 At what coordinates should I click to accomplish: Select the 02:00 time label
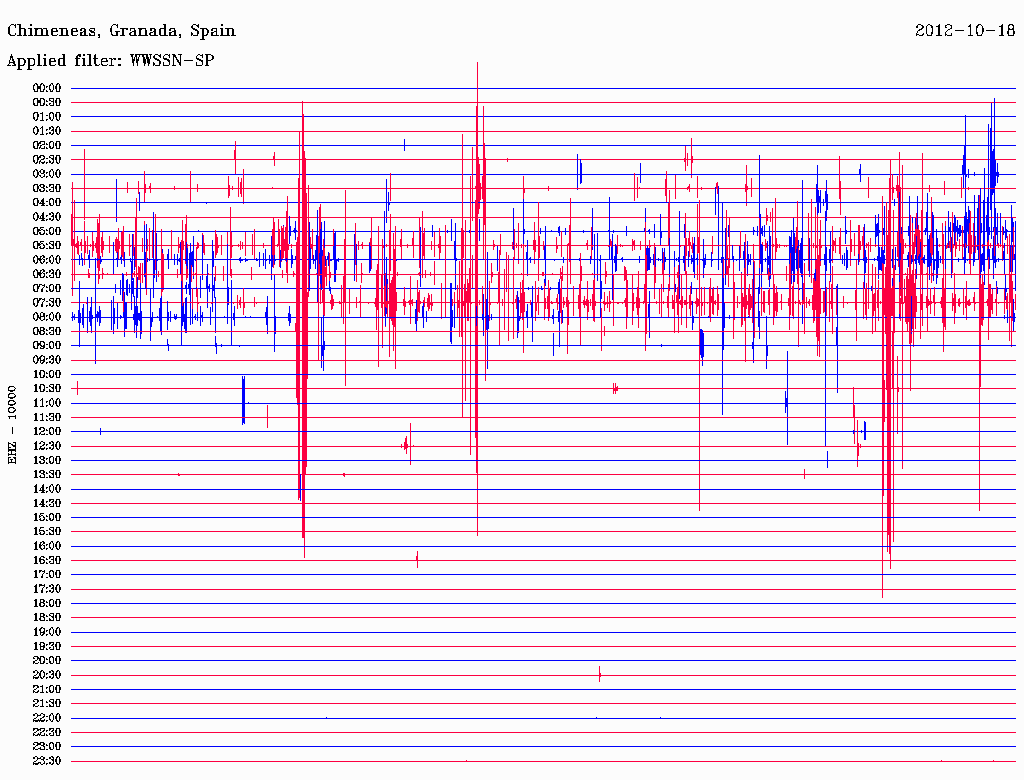coord(46,146)
